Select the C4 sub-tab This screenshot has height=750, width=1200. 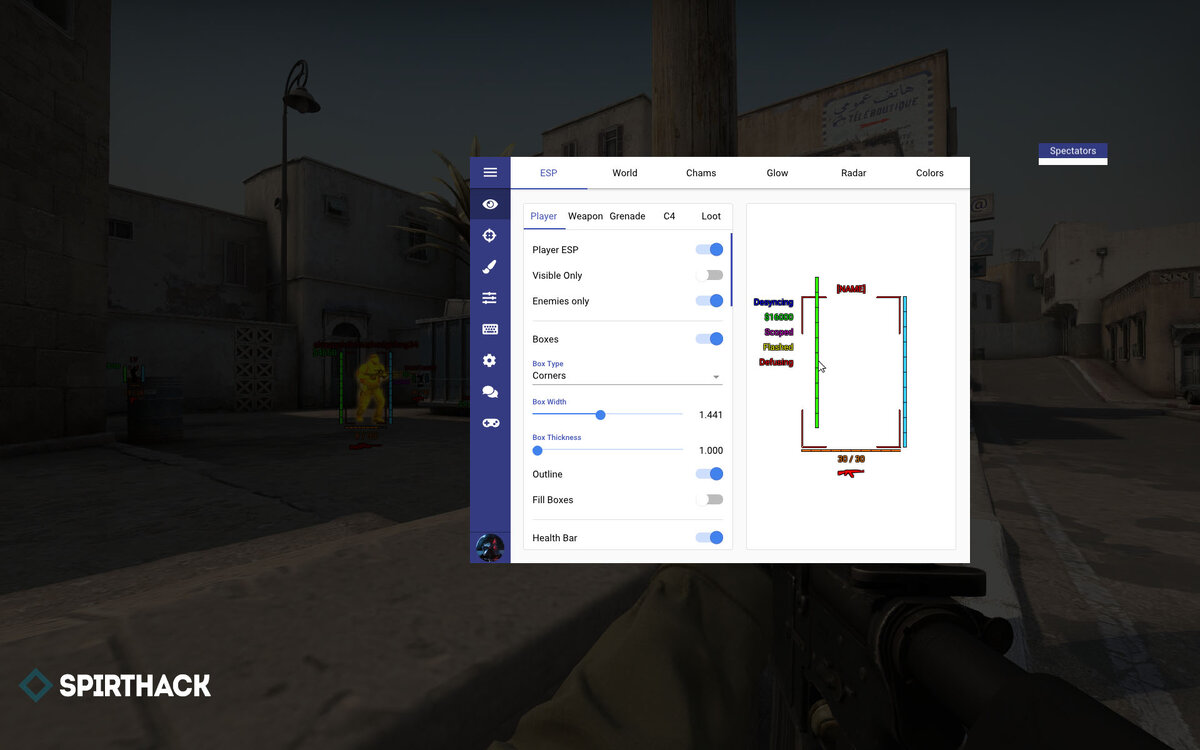click(669, 216)
